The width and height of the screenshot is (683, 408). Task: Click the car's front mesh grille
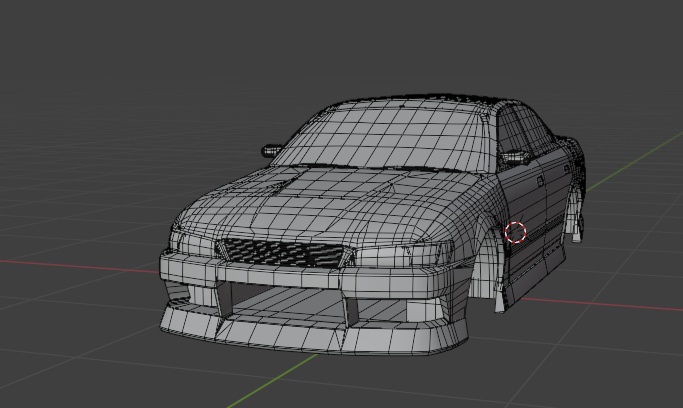pos(282,252)
